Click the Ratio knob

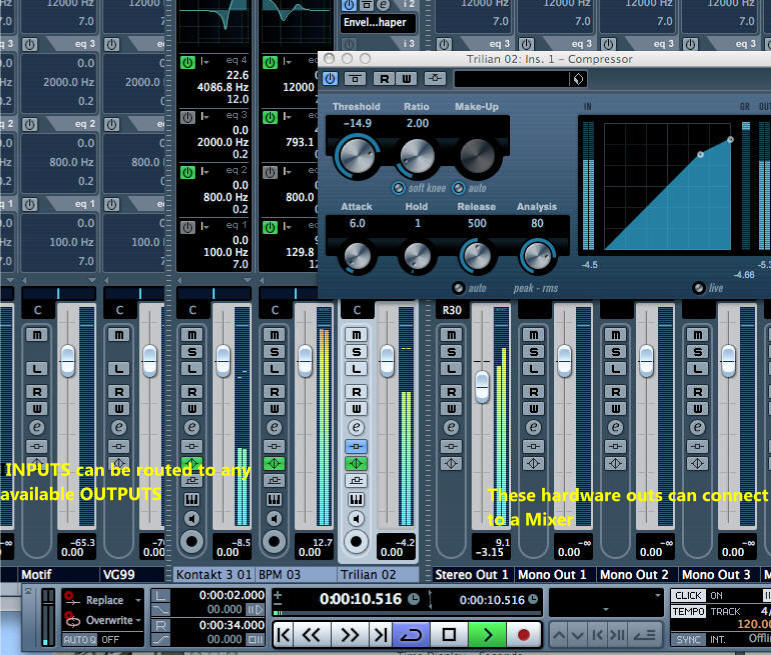point(417,155)
